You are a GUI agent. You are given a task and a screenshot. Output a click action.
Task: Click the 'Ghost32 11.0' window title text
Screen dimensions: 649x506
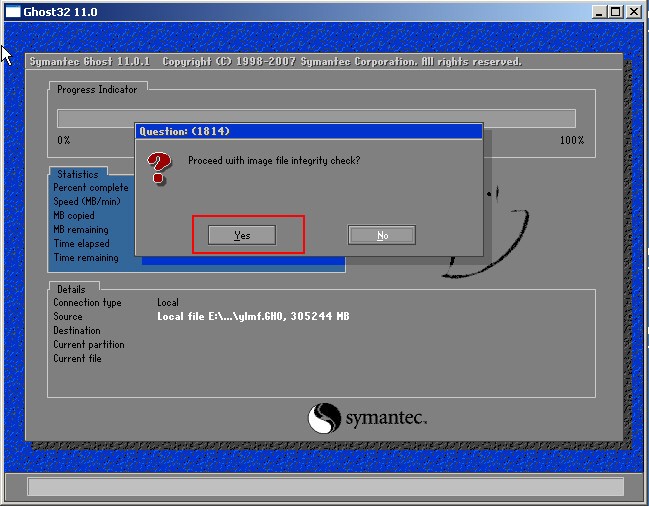[x=60, y=12]
